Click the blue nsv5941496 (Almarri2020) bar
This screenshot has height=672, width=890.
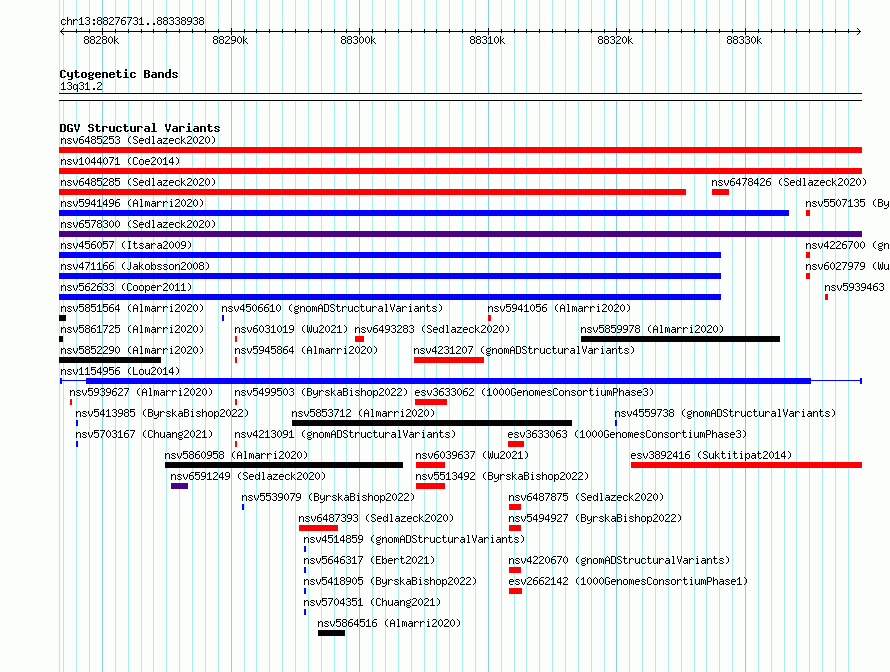click(424, 213)
